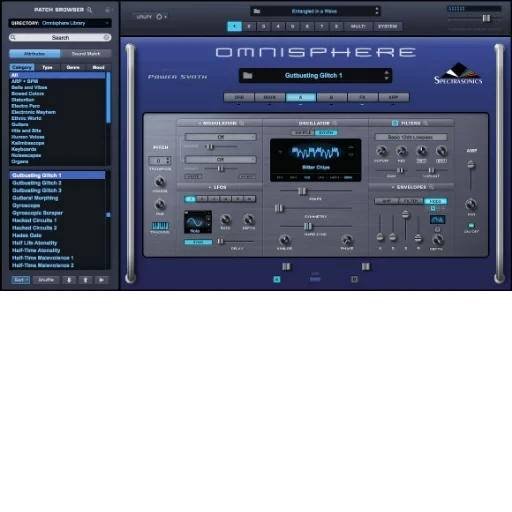512x512 pixels.
Task: Click the Amp level fader
Action: point(471,164)
